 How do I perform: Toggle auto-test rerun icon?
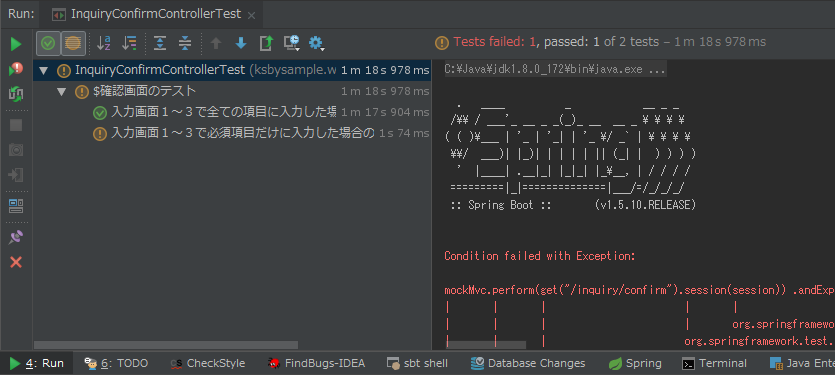pos(16,94)
